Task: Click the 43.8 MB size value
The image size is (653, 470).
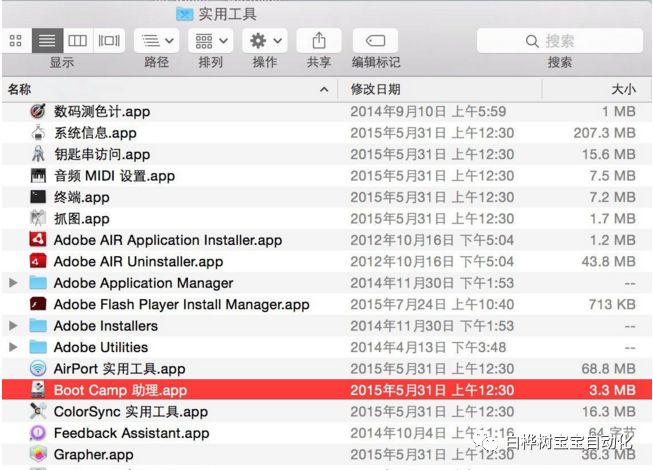Action: point(609,261)
